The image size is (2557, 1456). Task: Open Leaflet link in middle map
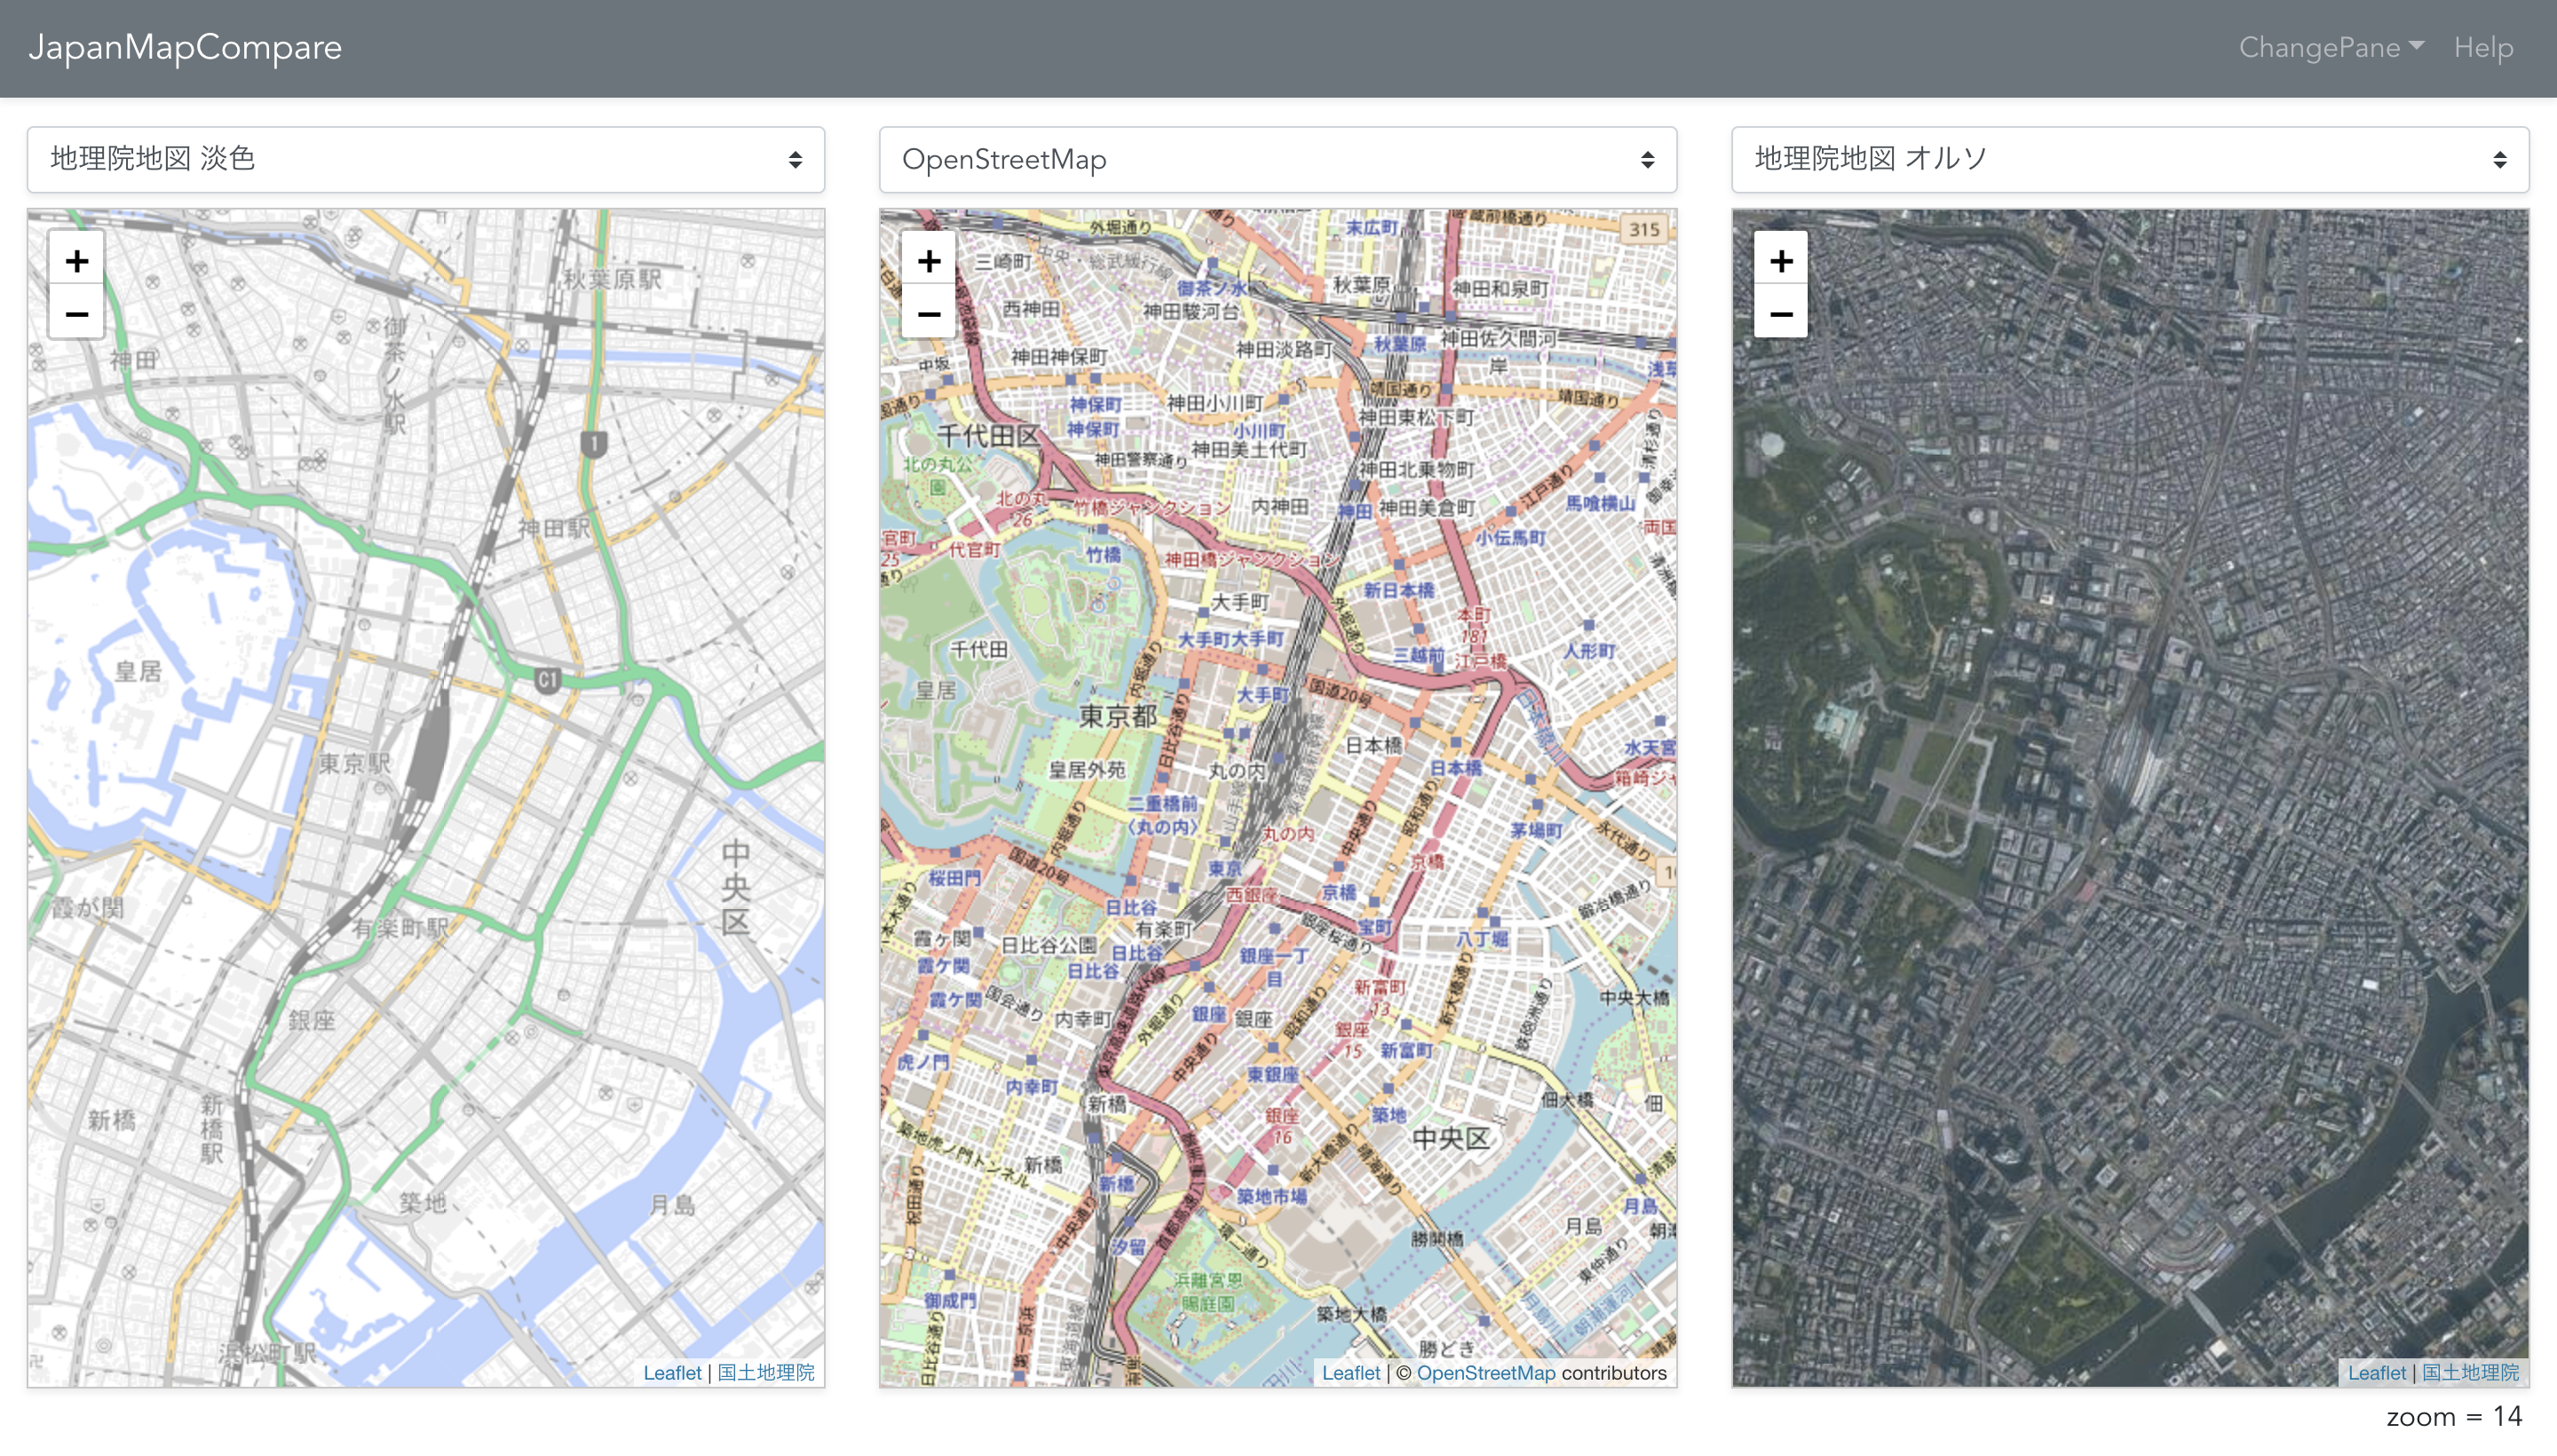[x=1350, y=1373]
